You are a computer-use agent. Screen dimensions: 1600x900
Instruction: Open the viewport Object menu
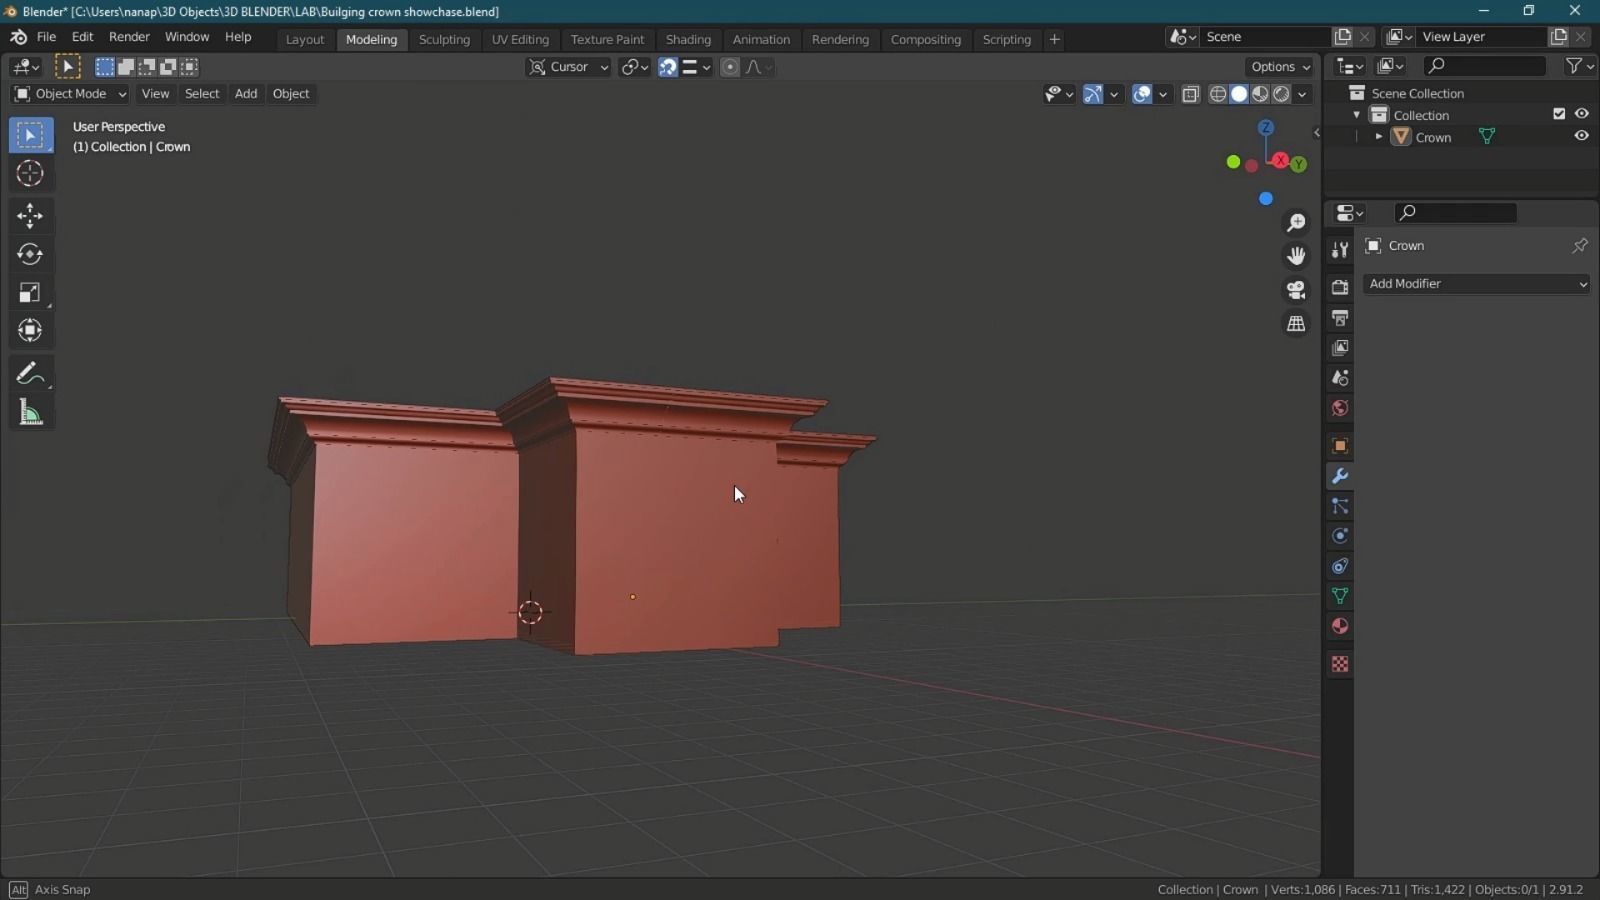[291, 94]
